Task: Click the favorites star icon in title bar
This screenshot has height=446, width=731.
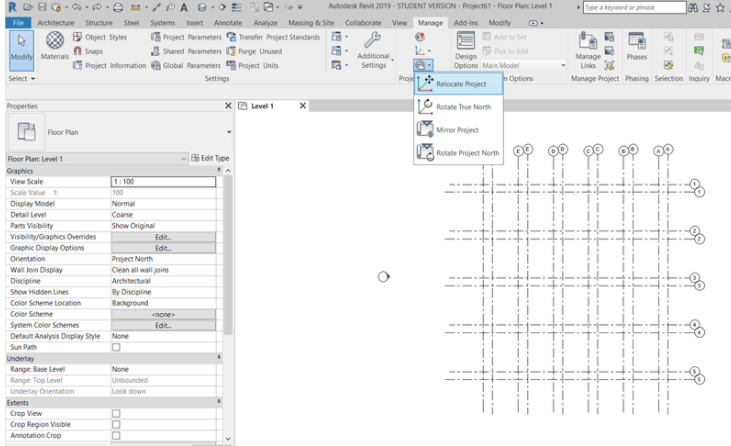Action: click(x=720, y=7)
